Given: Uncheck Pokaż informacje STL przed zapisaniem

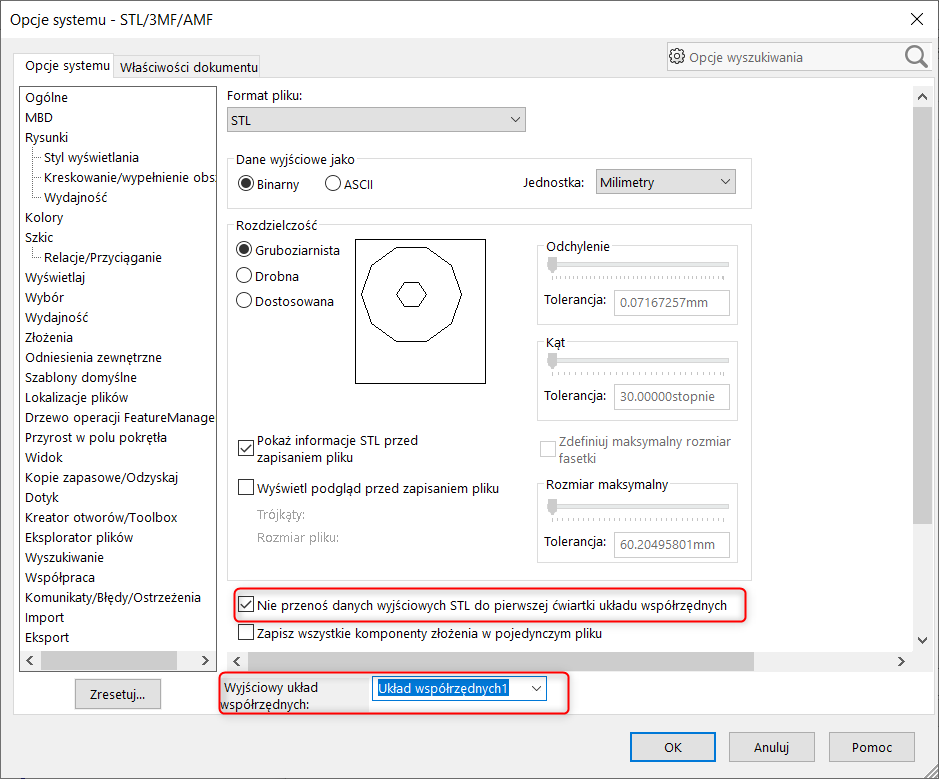Looking at the screenshot, I should (246, 447).
